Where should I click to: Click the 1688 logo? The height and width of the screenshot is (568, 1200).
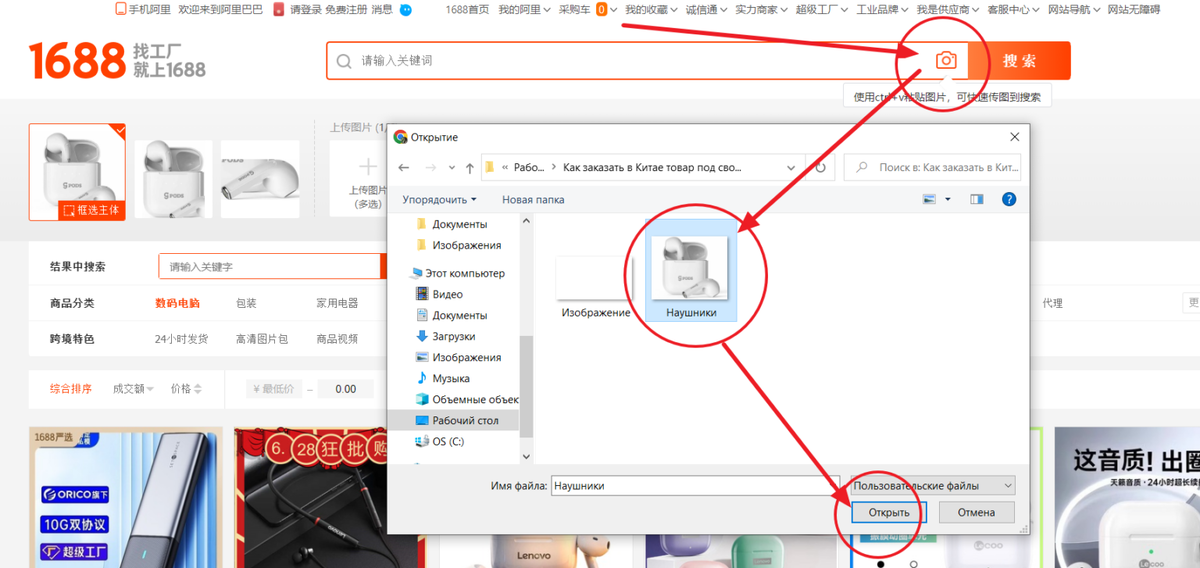tap(77, 61)
